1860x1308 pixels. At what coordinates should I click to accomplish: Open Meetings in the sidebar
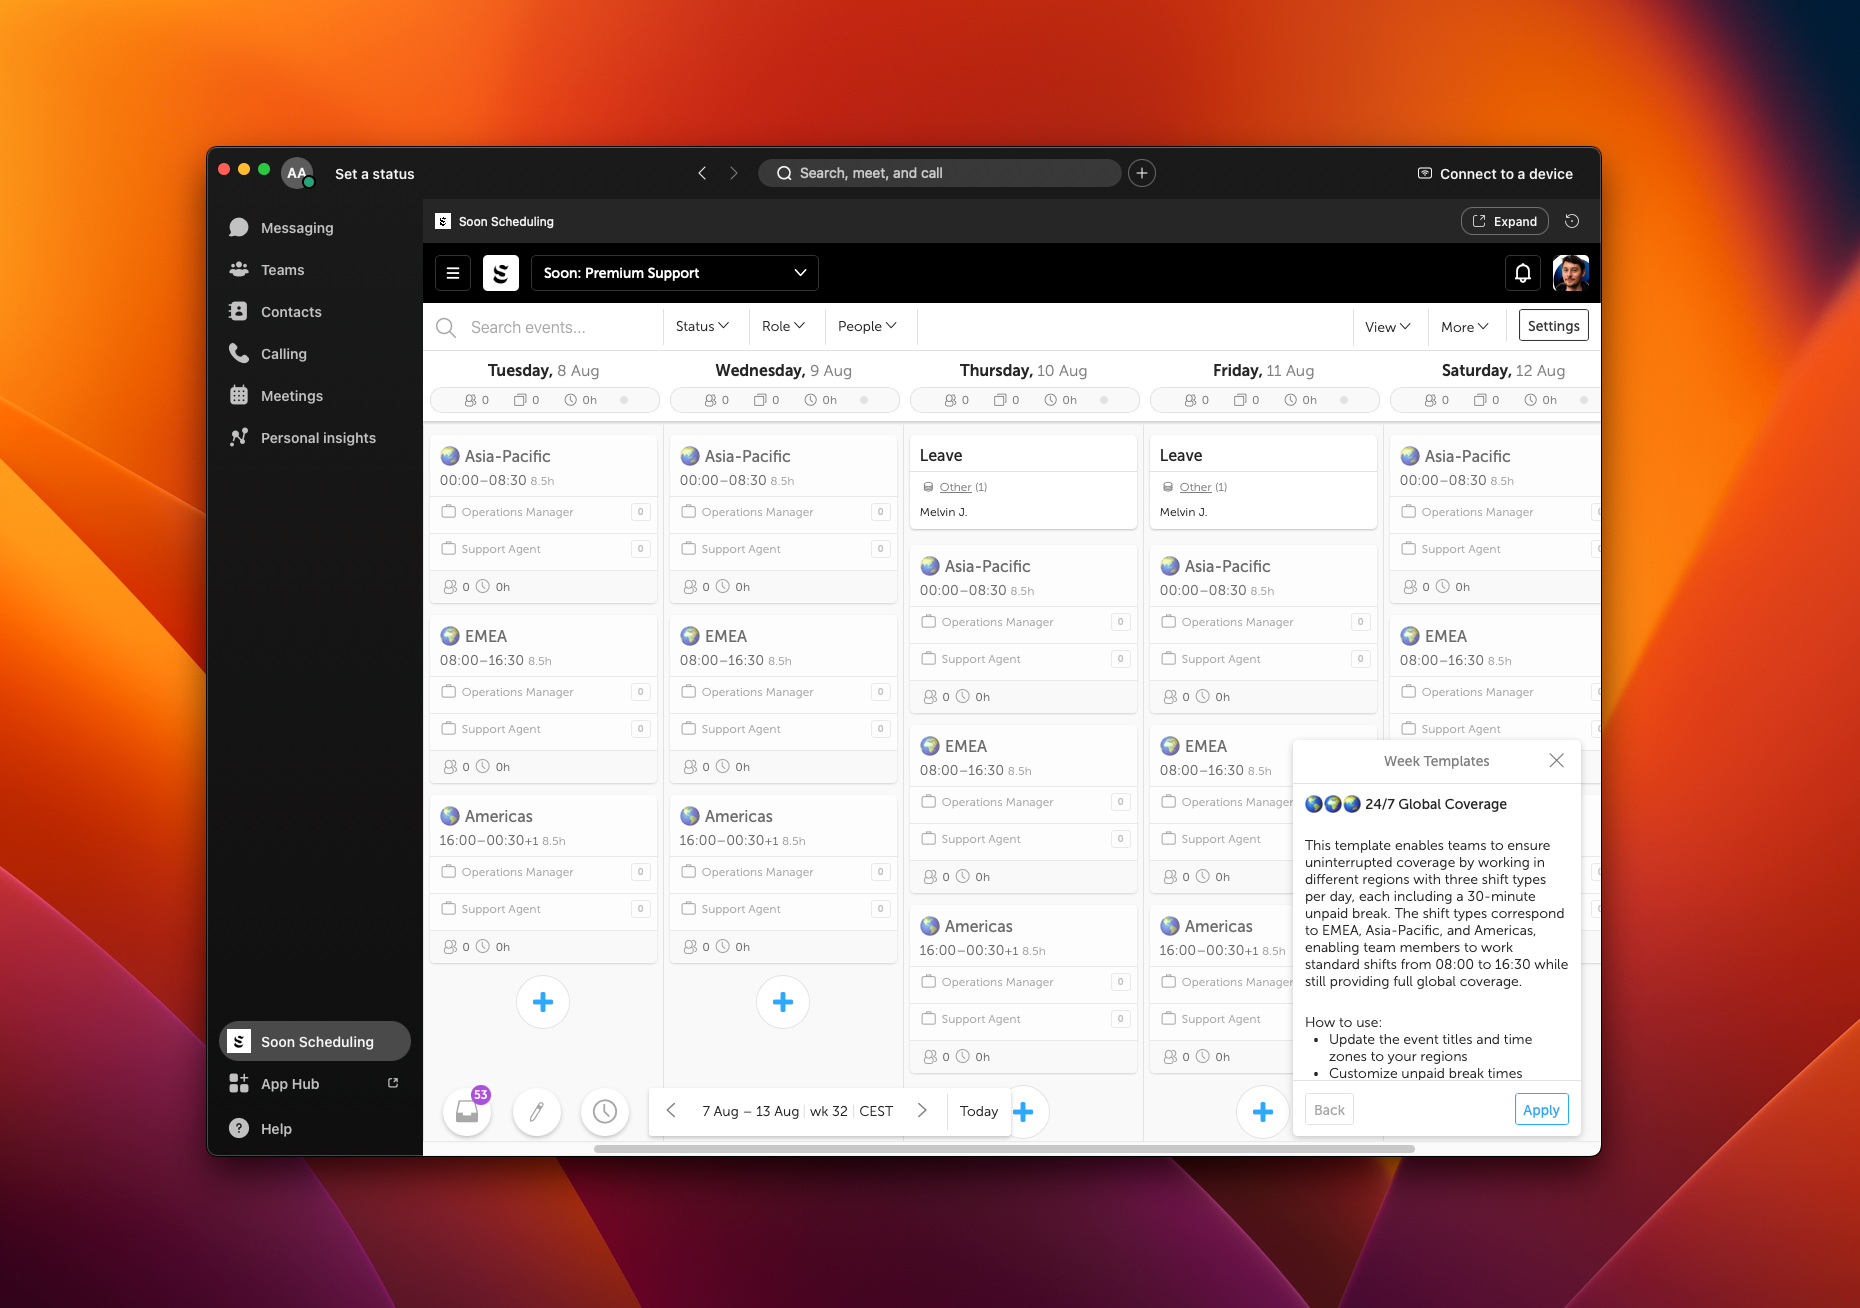pos(315,396)
